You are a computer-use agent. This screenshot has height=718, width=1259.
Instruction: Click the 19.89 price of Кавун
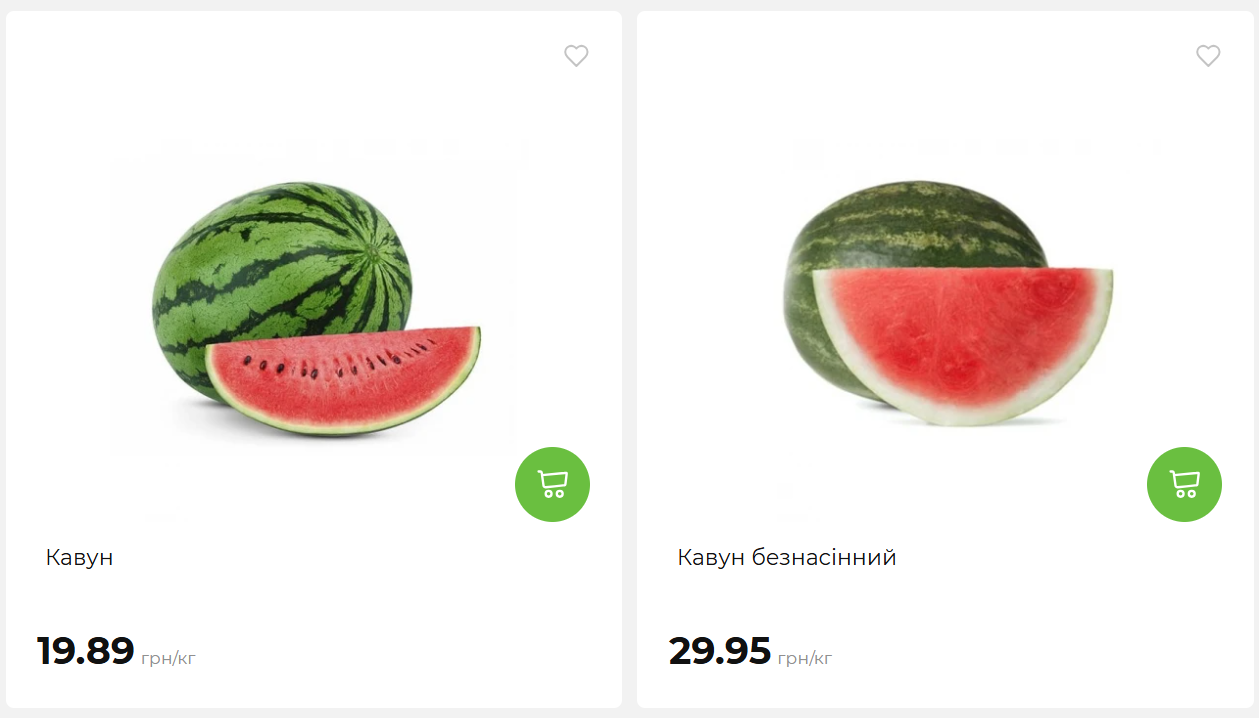[85, 651]
